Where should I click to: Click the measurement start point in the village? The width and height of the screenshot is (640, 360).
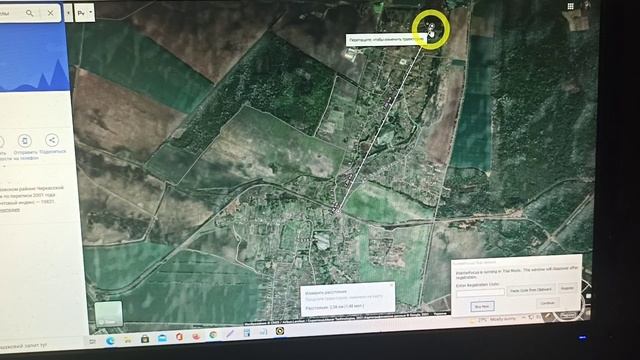pyautogui.click(x=337, y=211)
